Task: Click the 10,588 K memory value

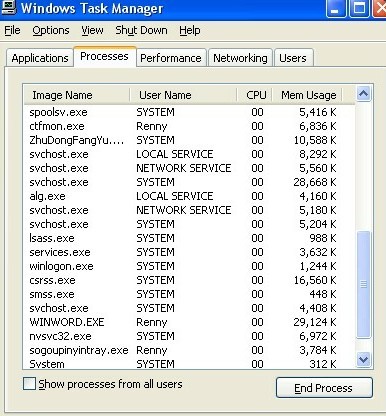Action: 315,140
